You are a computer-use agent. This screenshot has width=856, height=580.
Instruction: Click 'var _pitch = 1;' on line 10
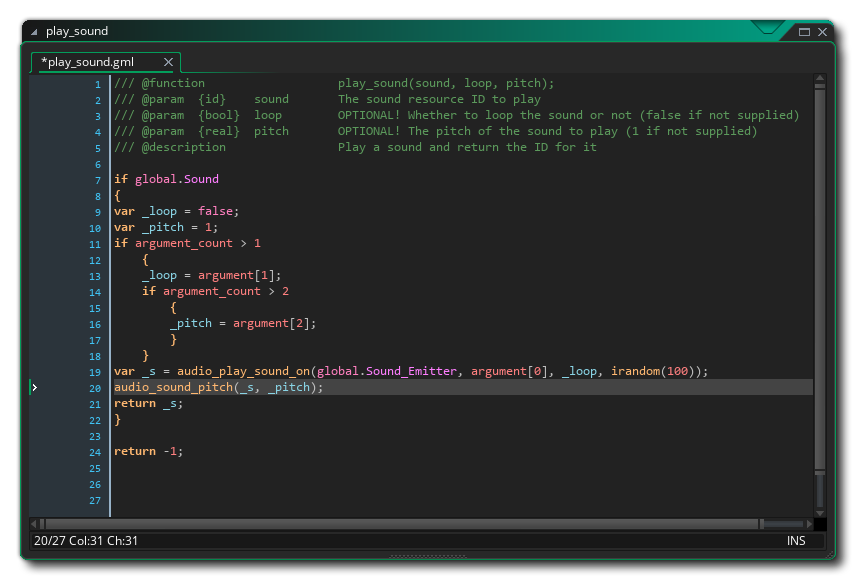point(166,227)
